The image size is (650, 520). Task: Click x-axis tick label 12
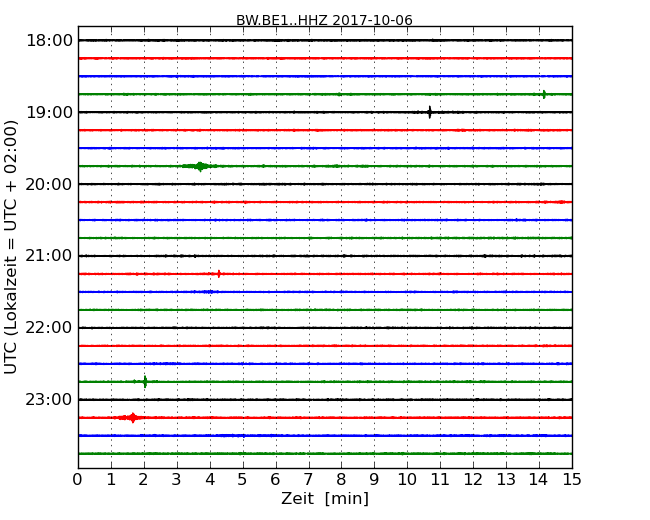(473, 479)
